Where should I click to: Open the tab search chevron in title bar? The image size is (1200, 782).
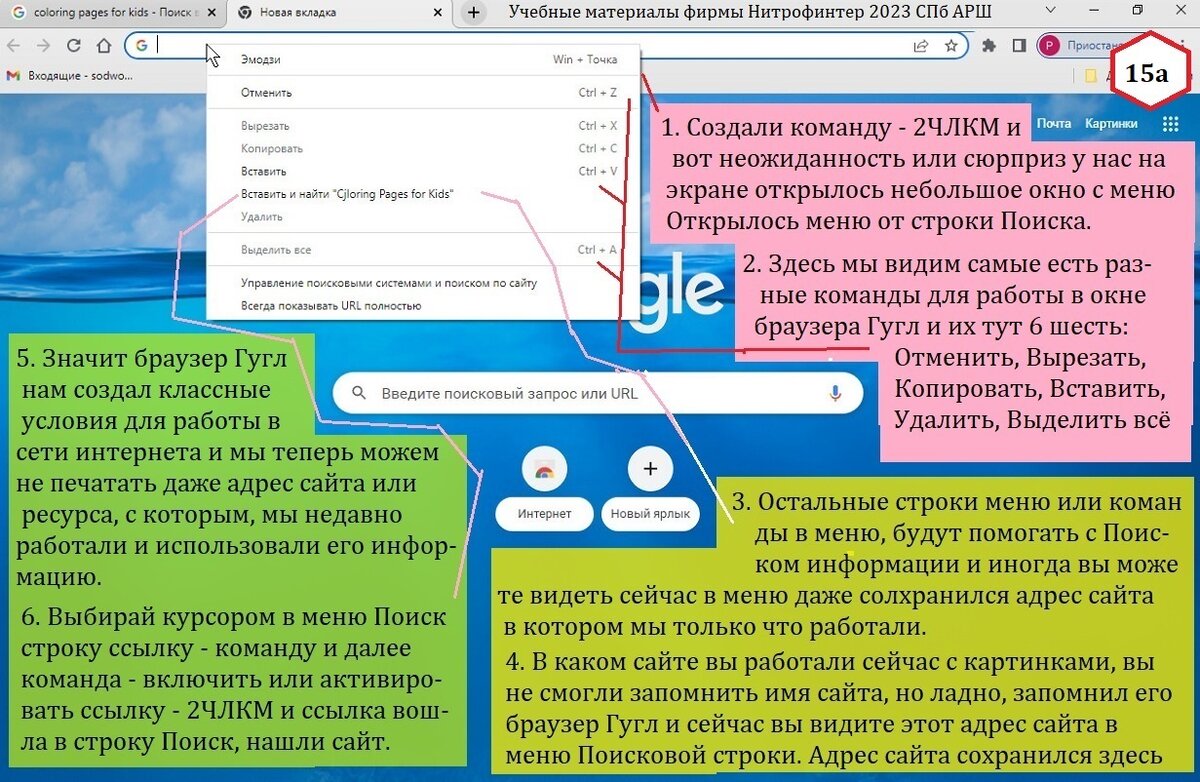1049,10
